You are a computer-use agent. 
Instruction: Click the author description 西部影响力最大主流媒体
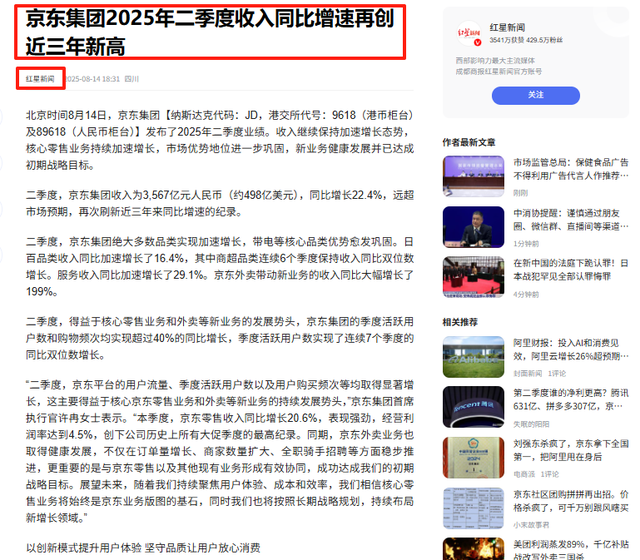495,61
